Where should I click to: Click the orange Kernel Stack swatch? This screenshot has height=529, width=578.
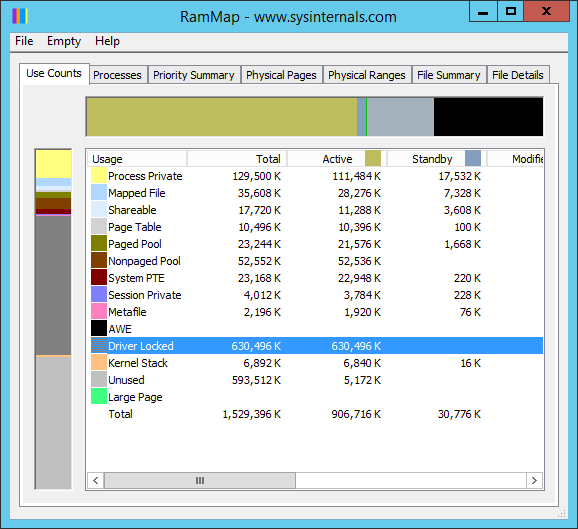(99, 363)
